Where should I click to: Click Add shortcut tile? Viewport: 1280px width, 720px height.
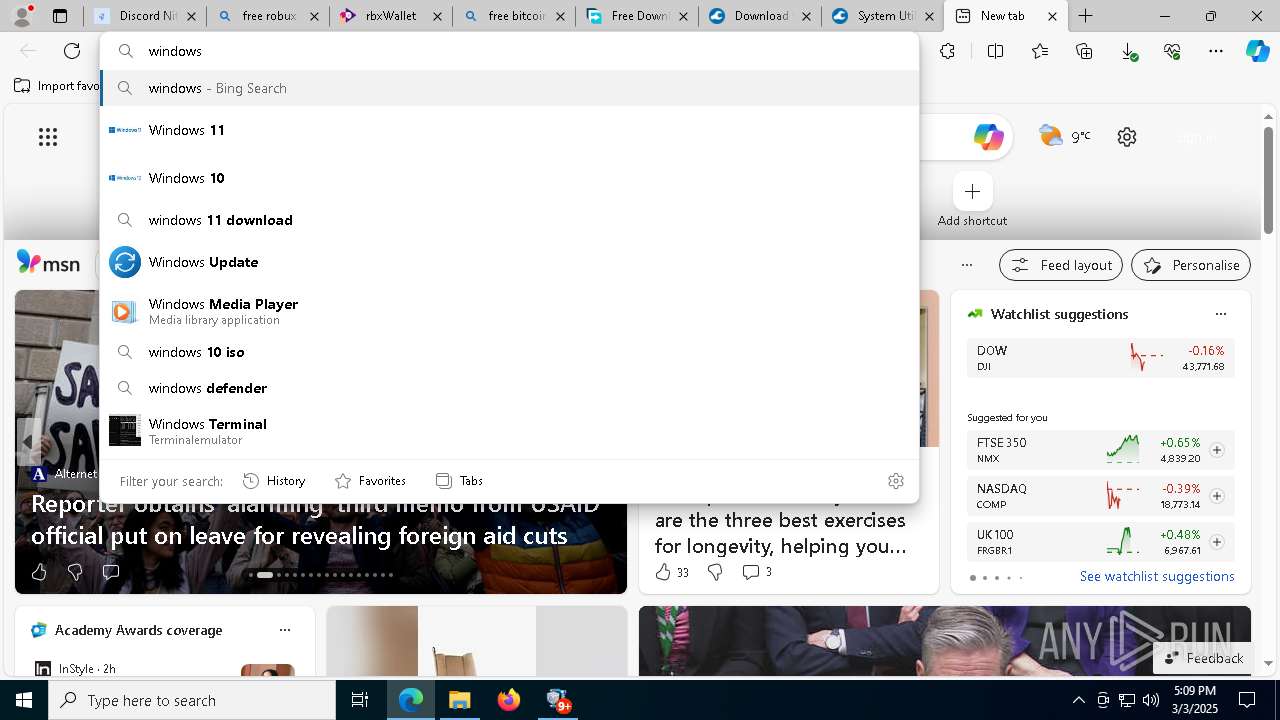point(972,201)
